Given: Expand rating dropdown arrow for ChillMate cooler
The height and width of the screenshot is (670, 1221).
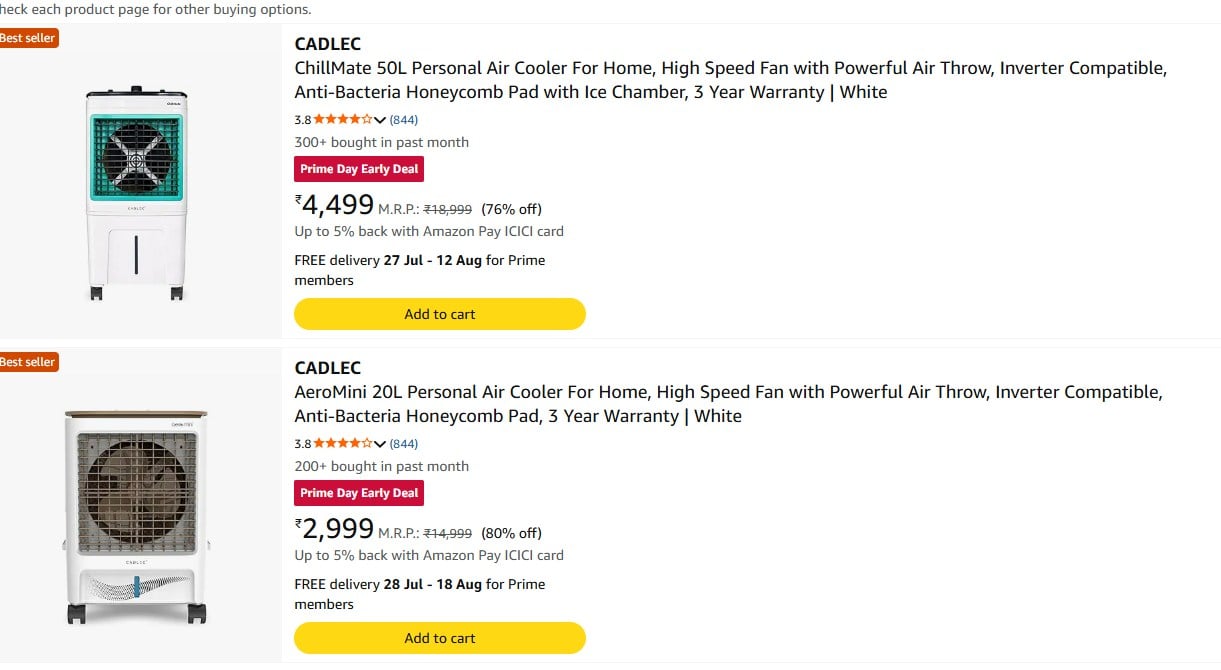Looking at the screenshot, I should click(x=380, y=120).
